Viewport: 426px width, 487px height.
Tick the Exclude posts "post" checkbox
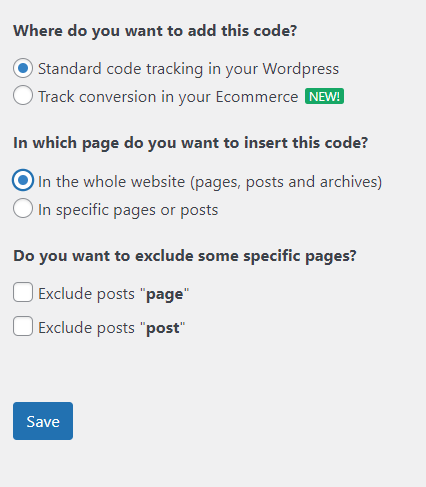click(23, 326)
